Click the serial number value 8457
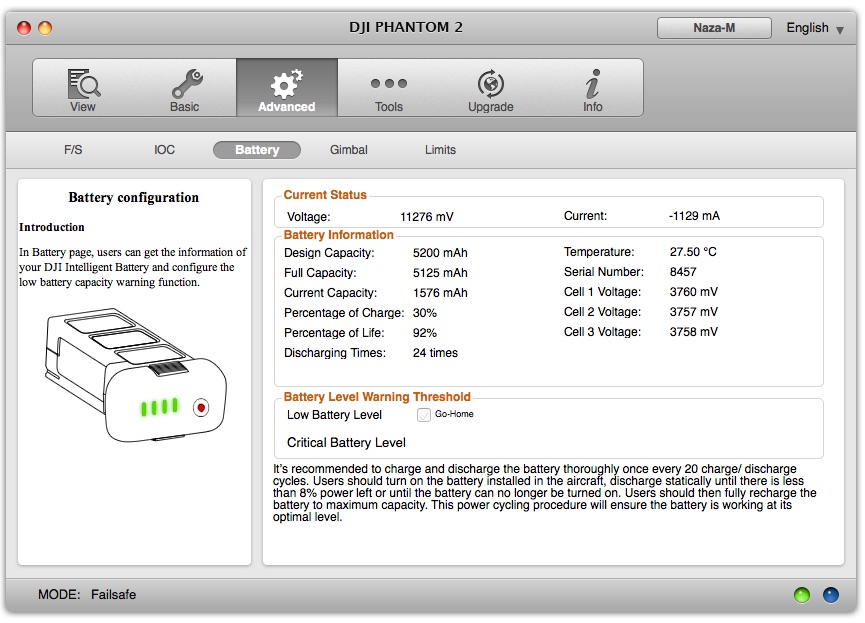This screenshot has width=865, height=623. 683,271
